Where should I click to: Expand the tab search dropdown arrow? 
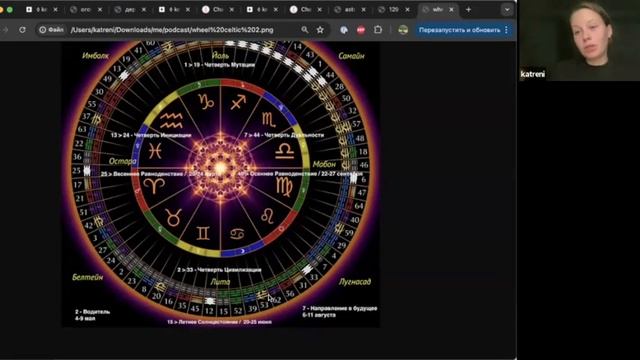click(x=507, y=9)
